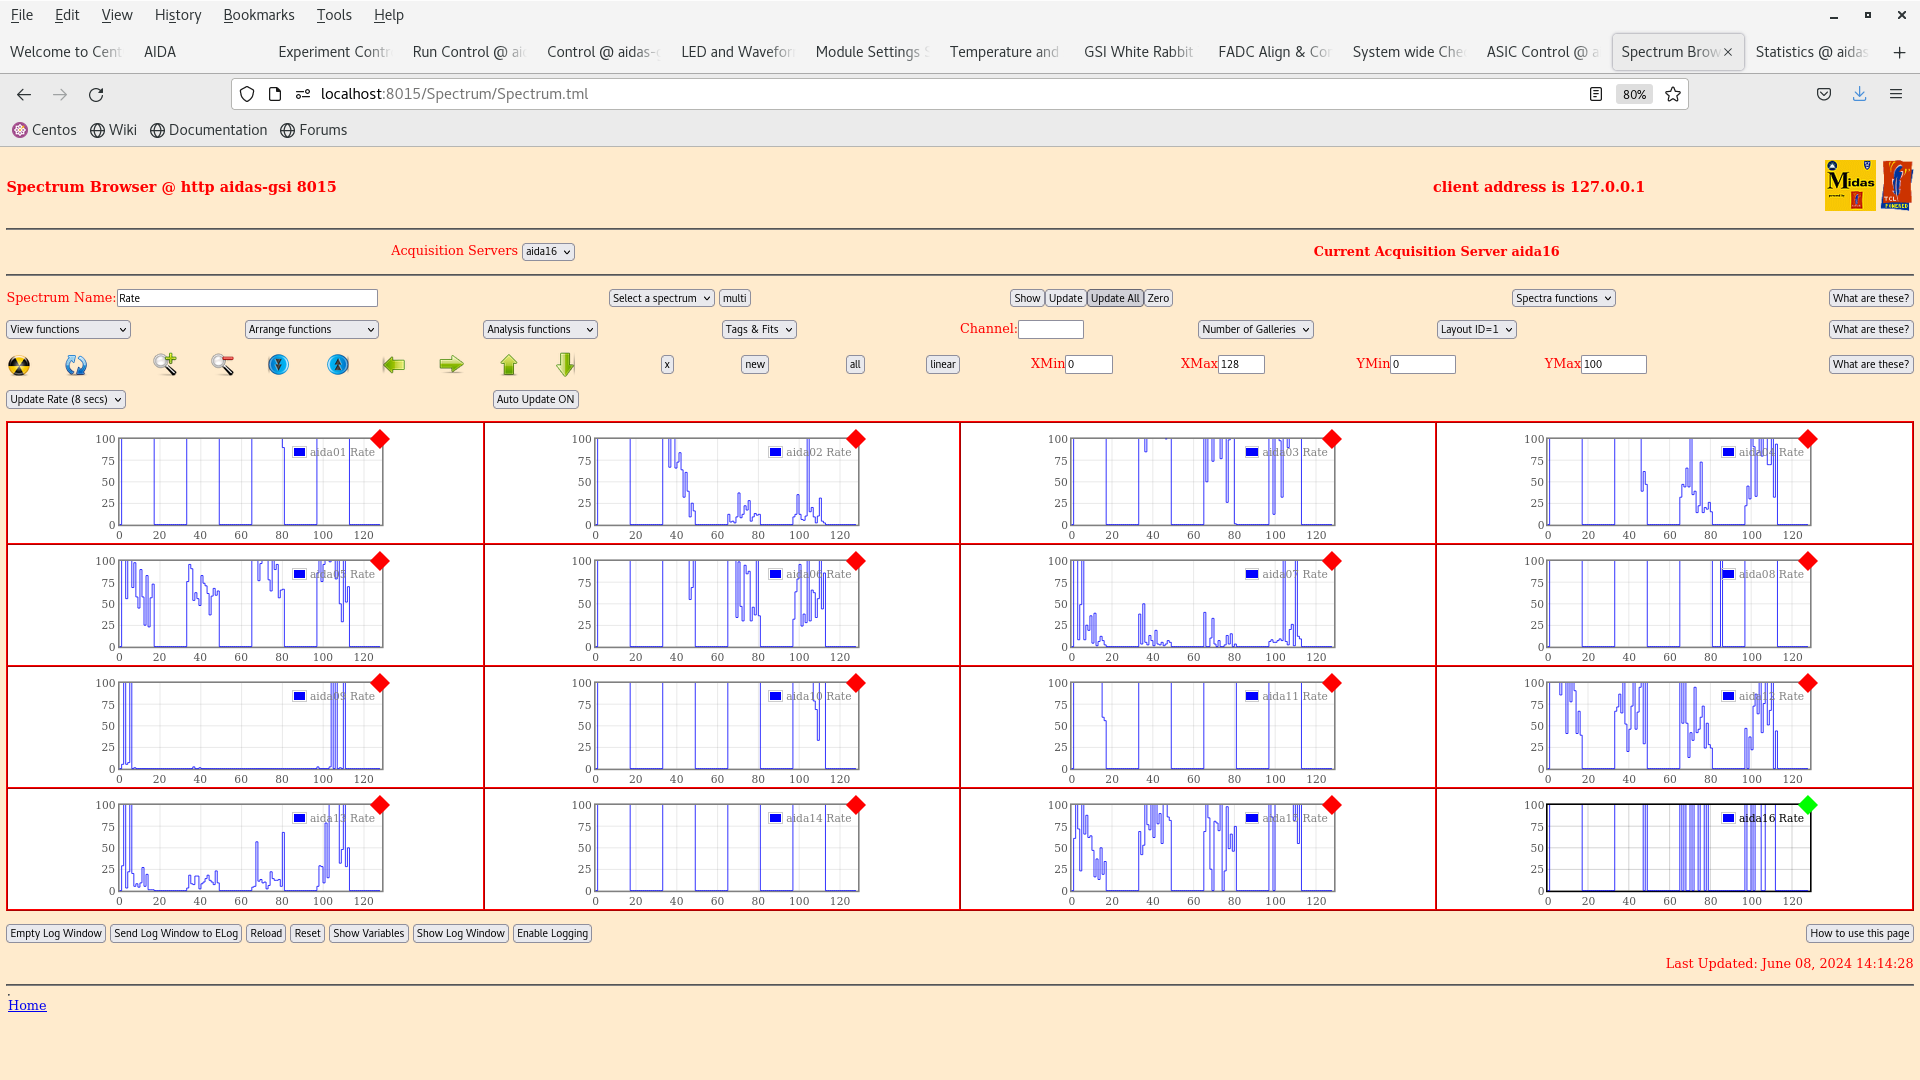This screenshot has height=1080, width=1920.
Task: Click the zoom out magnifier icon
Action: pos(222,364)
